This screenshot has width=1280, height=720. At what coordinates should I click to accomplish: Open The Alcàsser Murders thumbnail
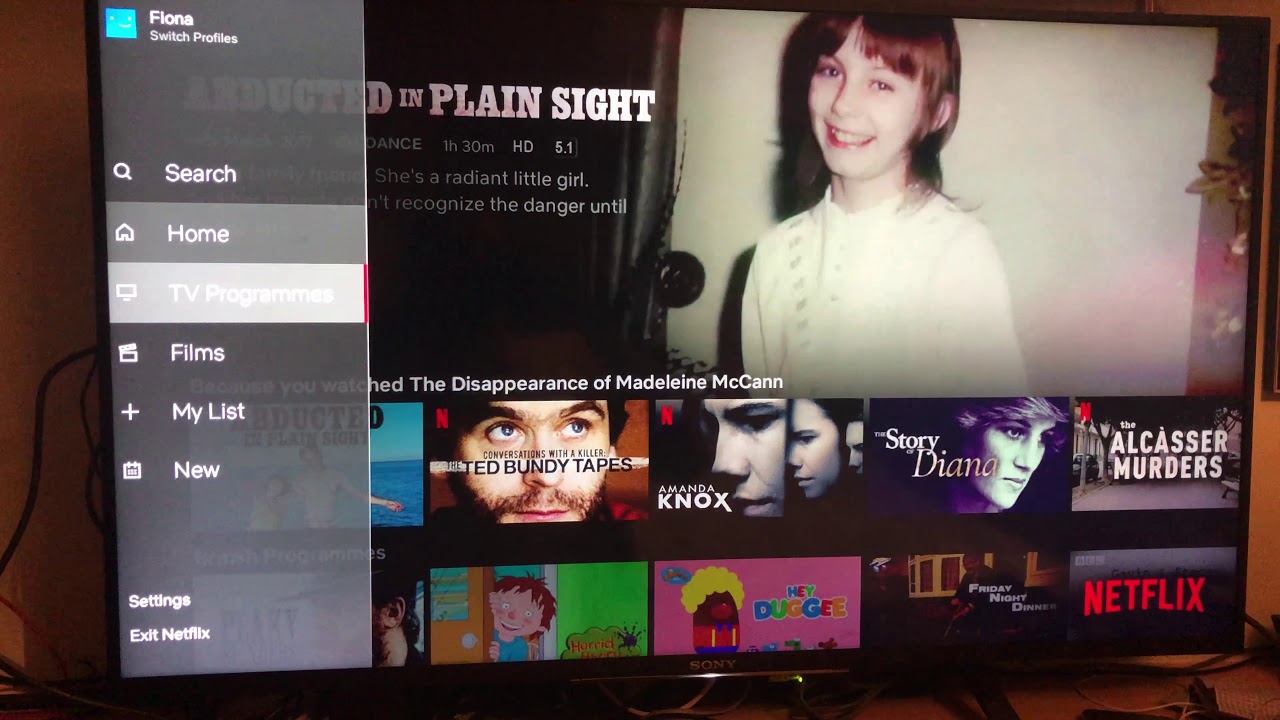tap(1156, 453)
